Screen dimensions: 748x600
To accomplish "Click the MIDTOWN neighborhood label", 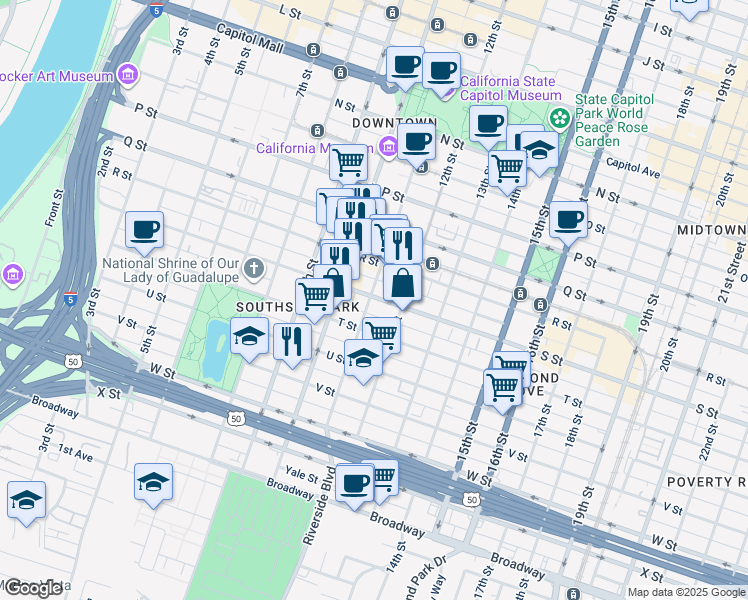I will click(x=711, y=230).
